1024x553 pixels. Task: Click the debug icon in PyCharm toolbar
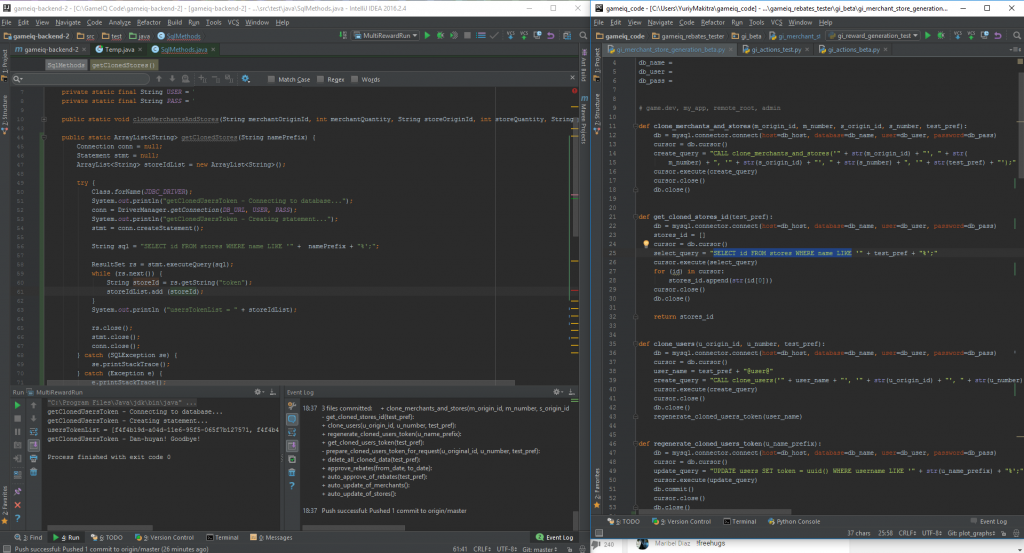941,36
